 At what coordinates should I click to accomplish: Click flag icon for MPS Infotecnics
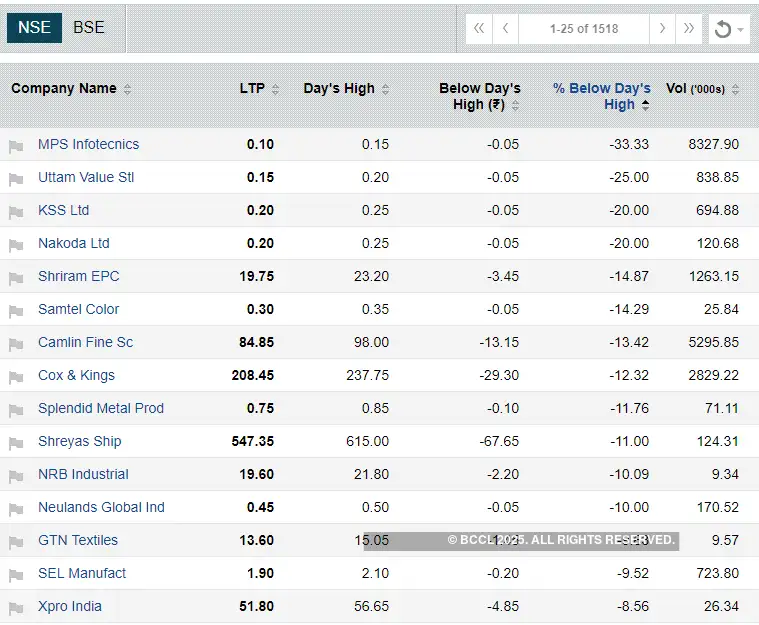[x=16, y=146]
